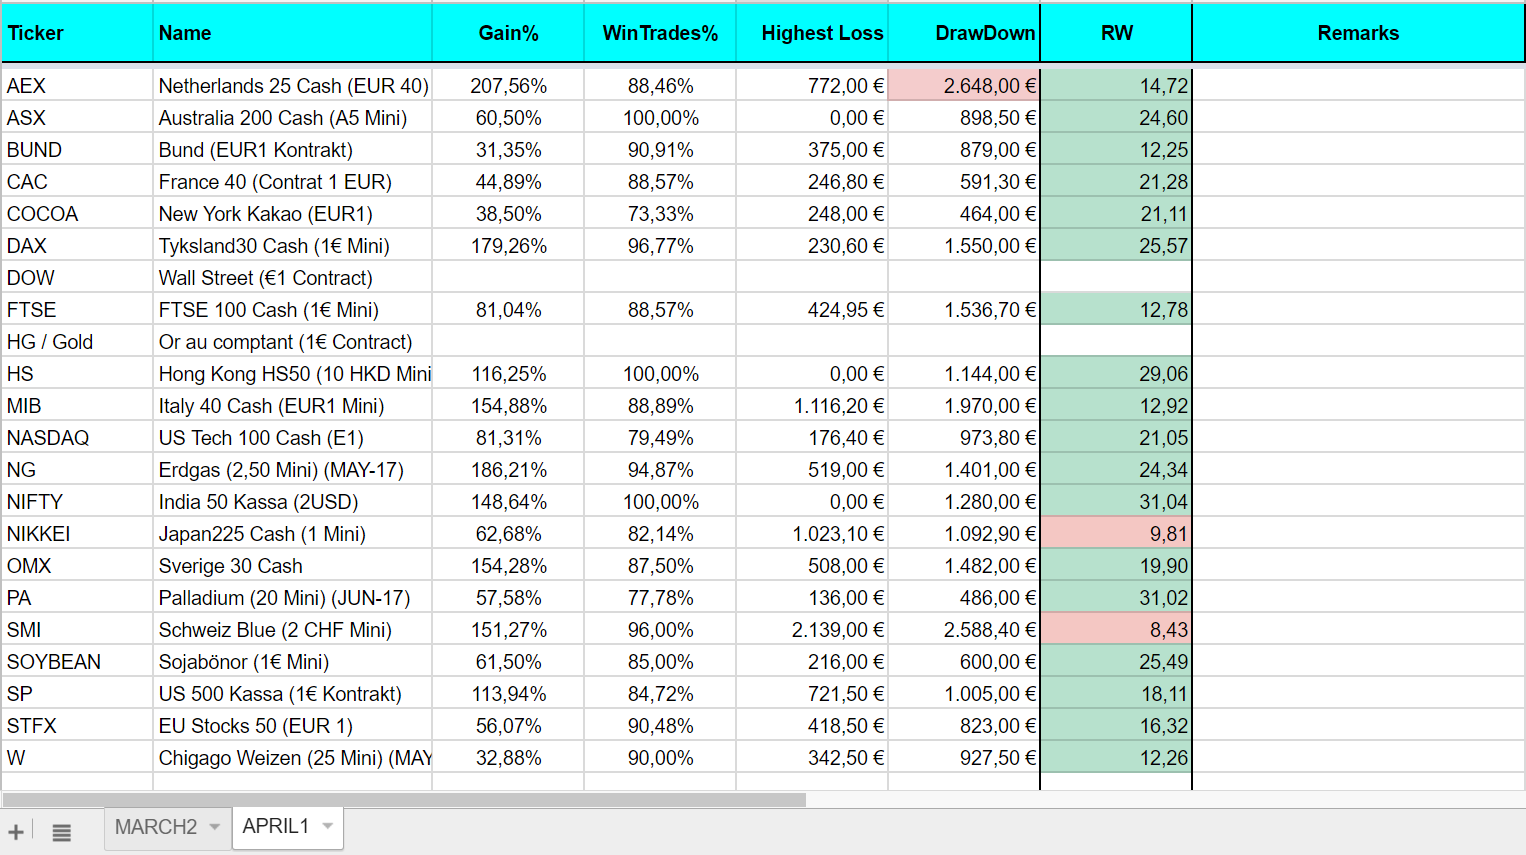Select the Highest Loss header cell
This screenshot has height=855, width=1526.
[812, 33]
